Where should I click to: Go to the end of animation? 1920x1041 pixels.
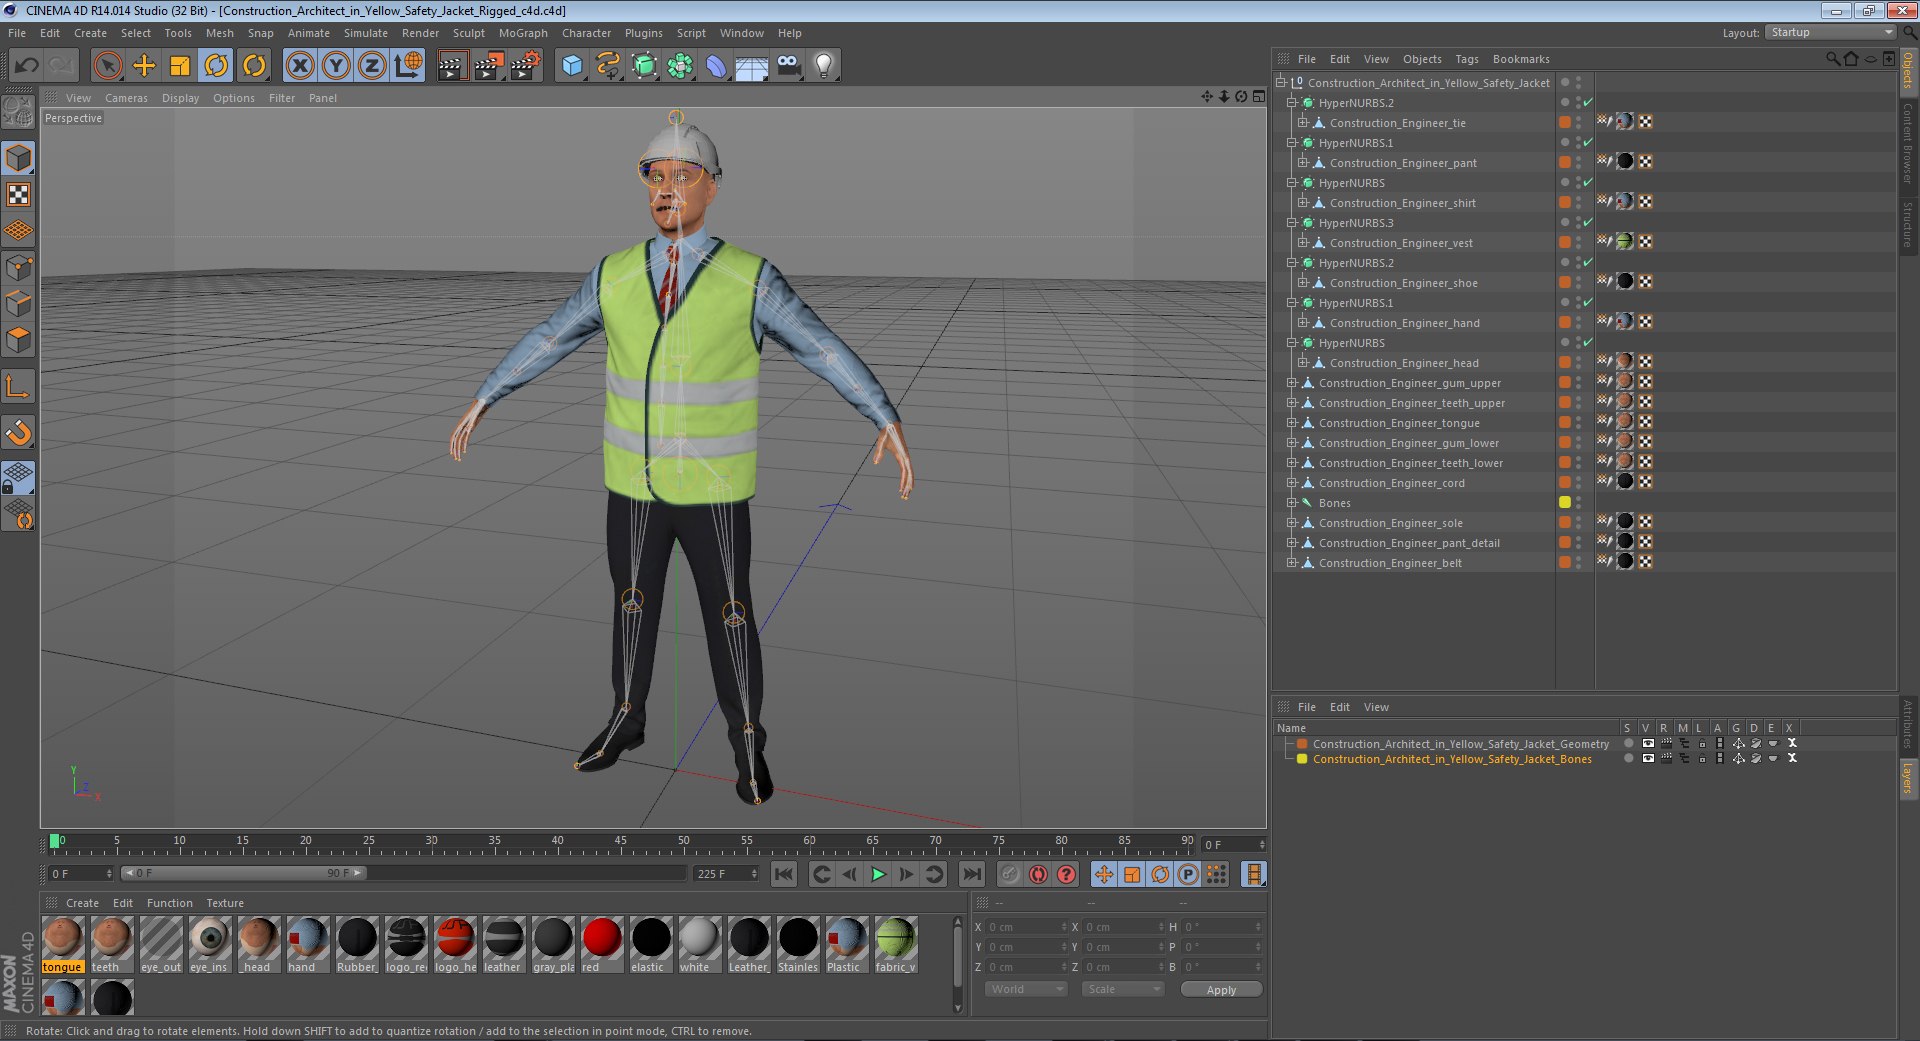tap(971, 874)
